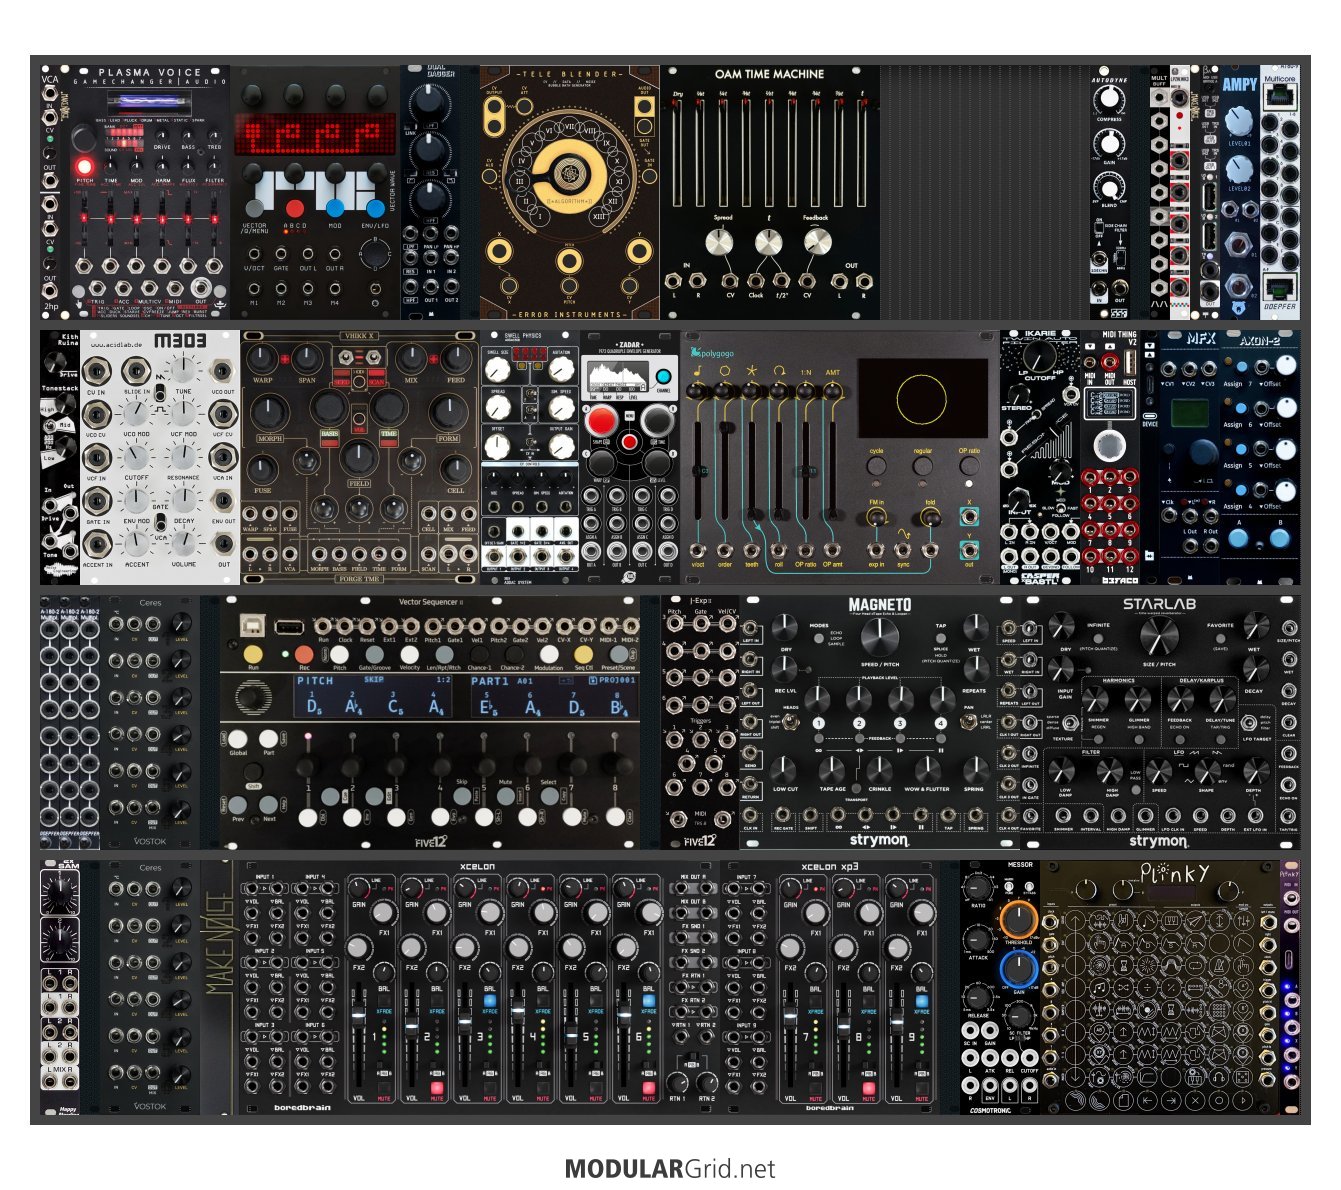The height and width of the screenshot is (1190, 1341).
Task: Click the Magneto playback head 4 button
Action: 940,723
